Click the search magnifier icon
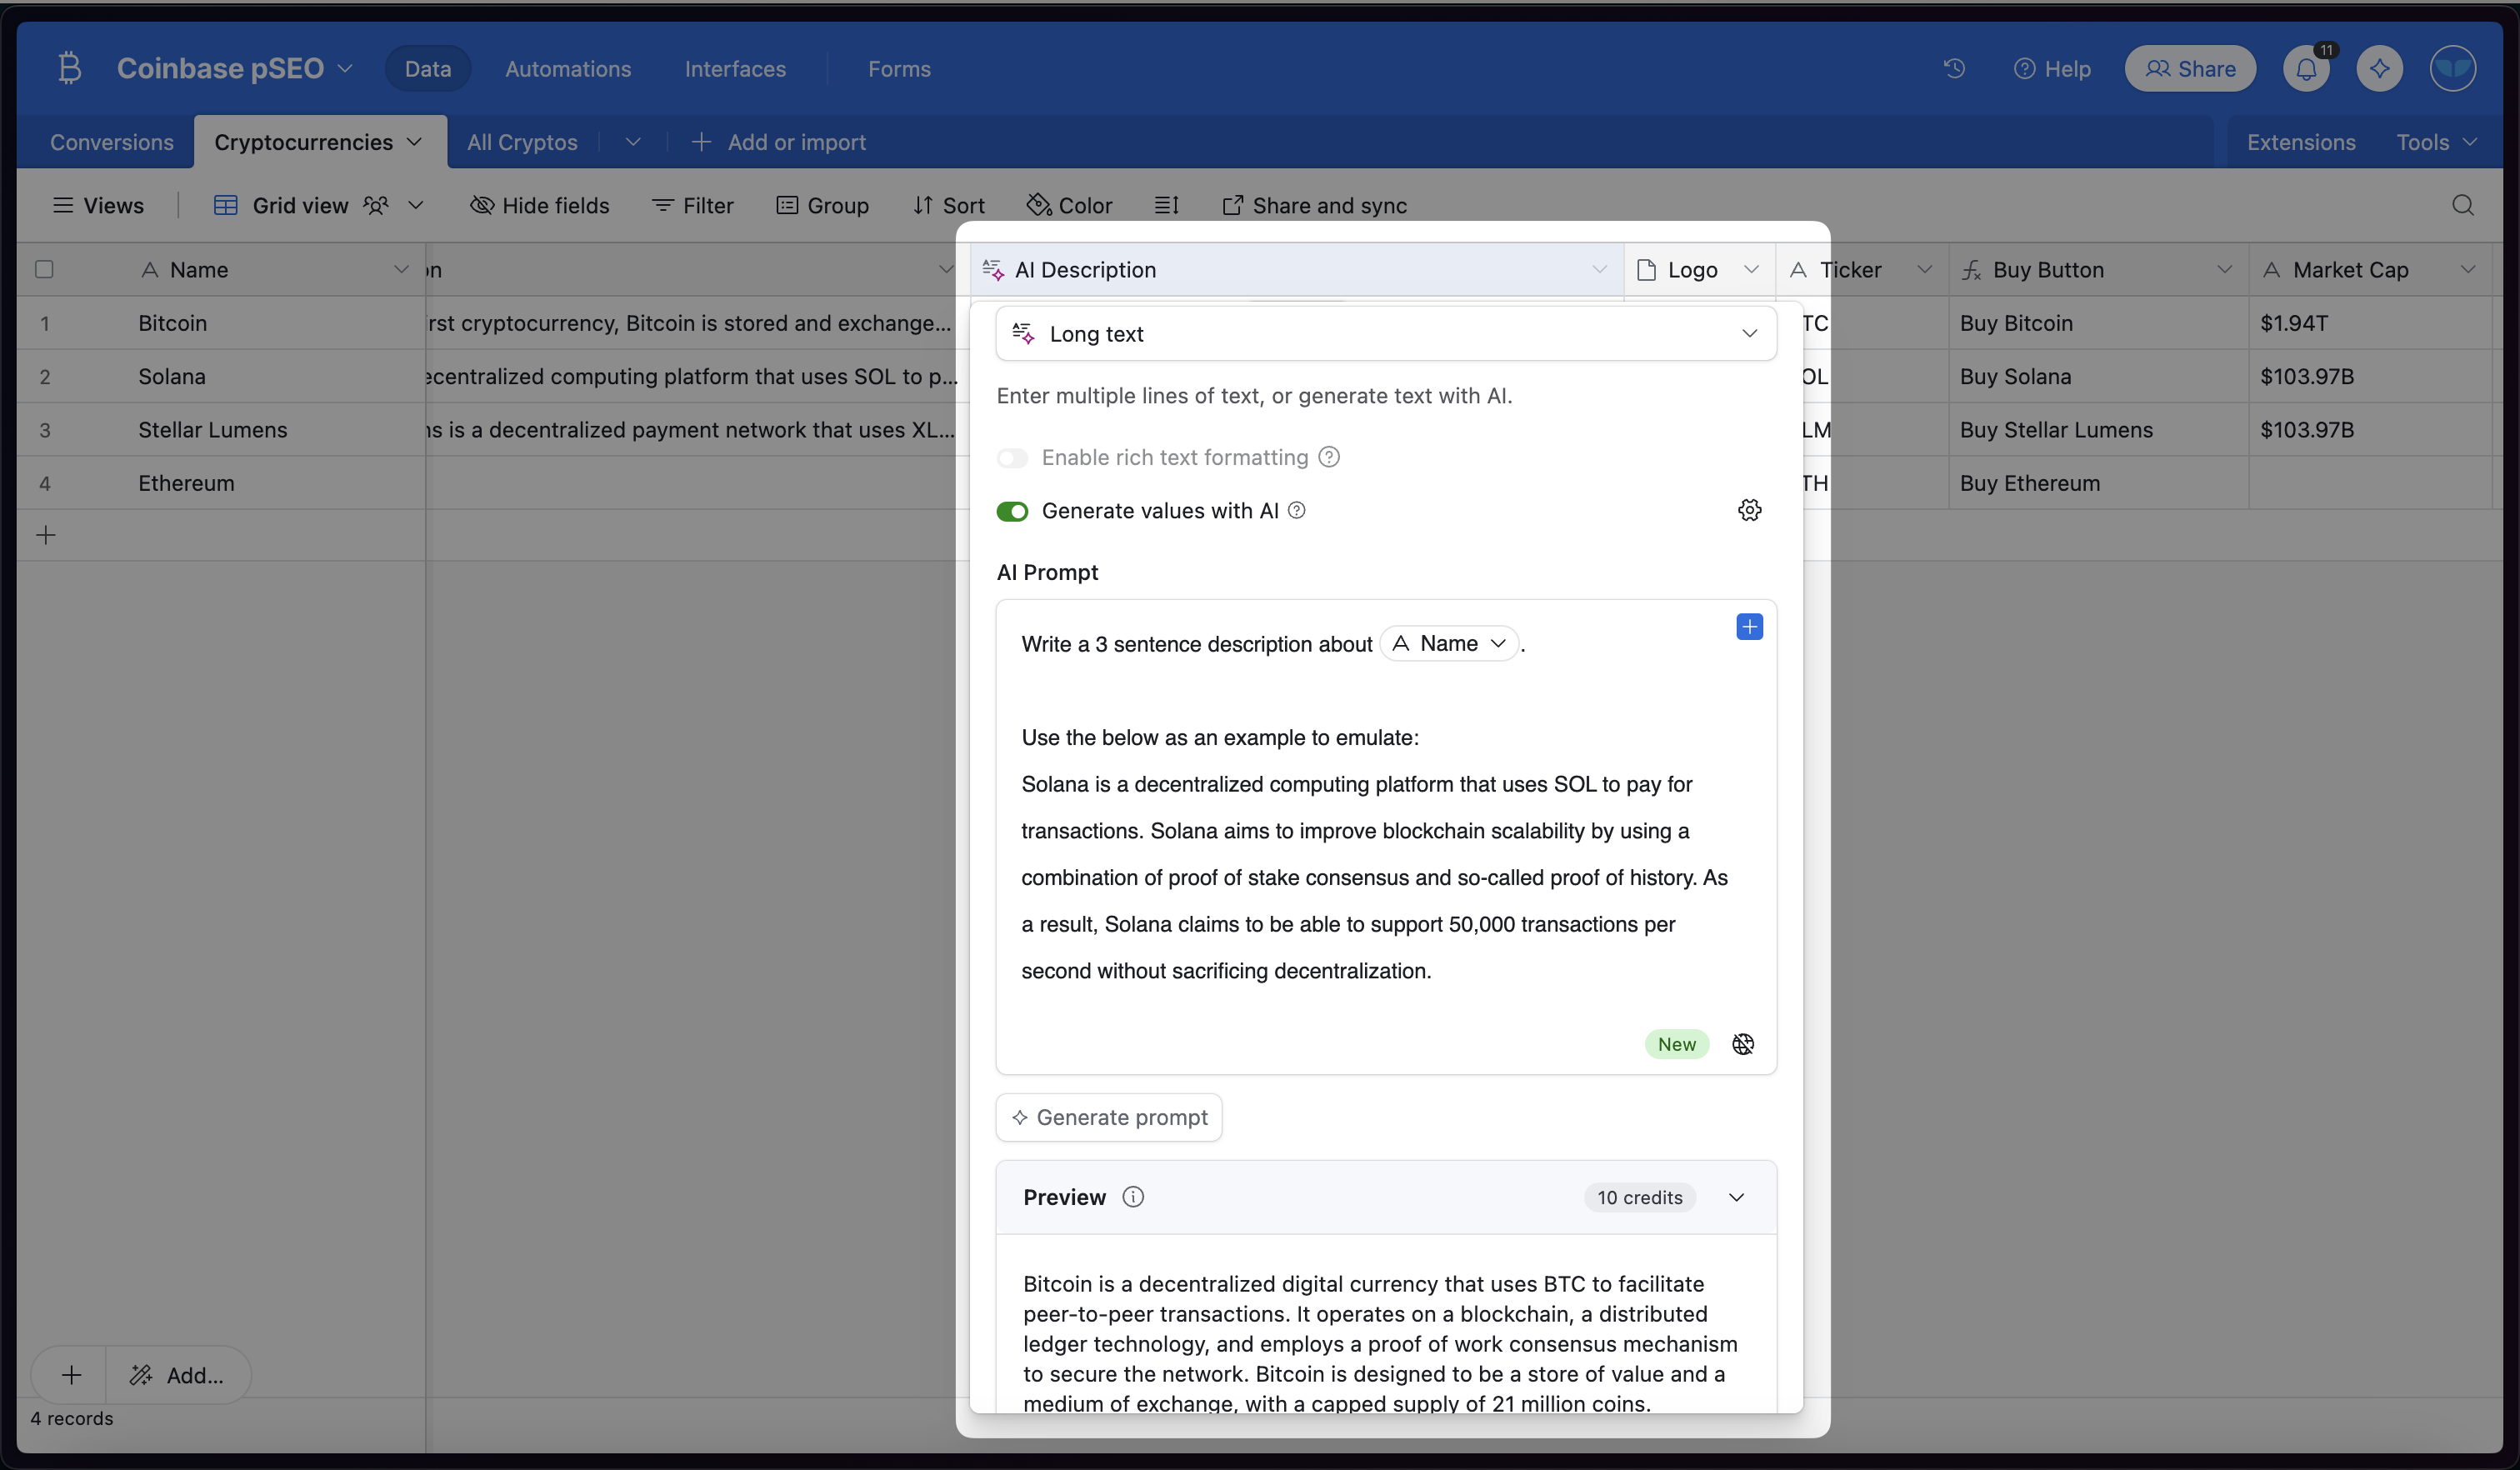The width and height of the screenshot is (2520, 1470). (x=2463, y=205)
